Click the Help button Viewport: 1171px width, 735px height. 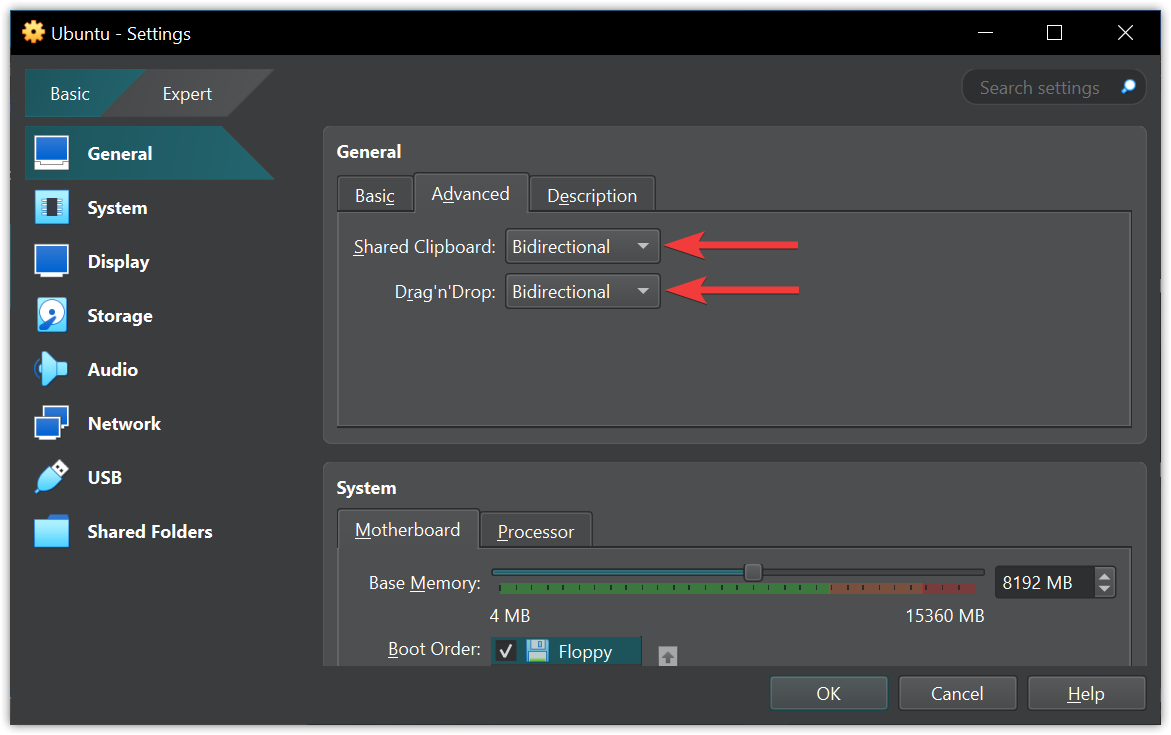click(x=1086, y=693)
